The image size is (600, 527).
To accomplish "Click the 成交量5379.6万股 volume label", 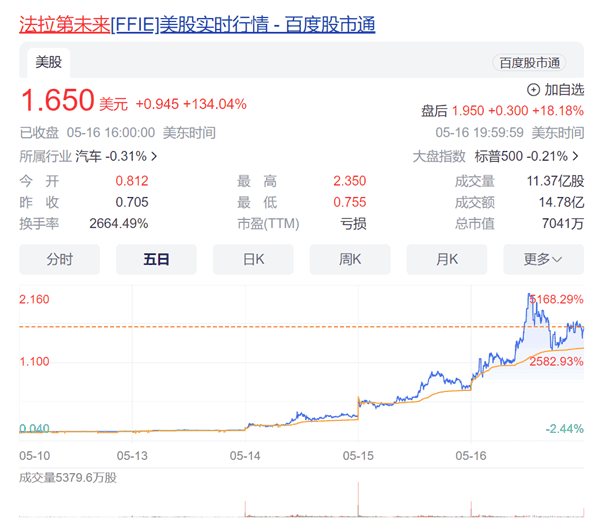I will [x=68, y=478].
